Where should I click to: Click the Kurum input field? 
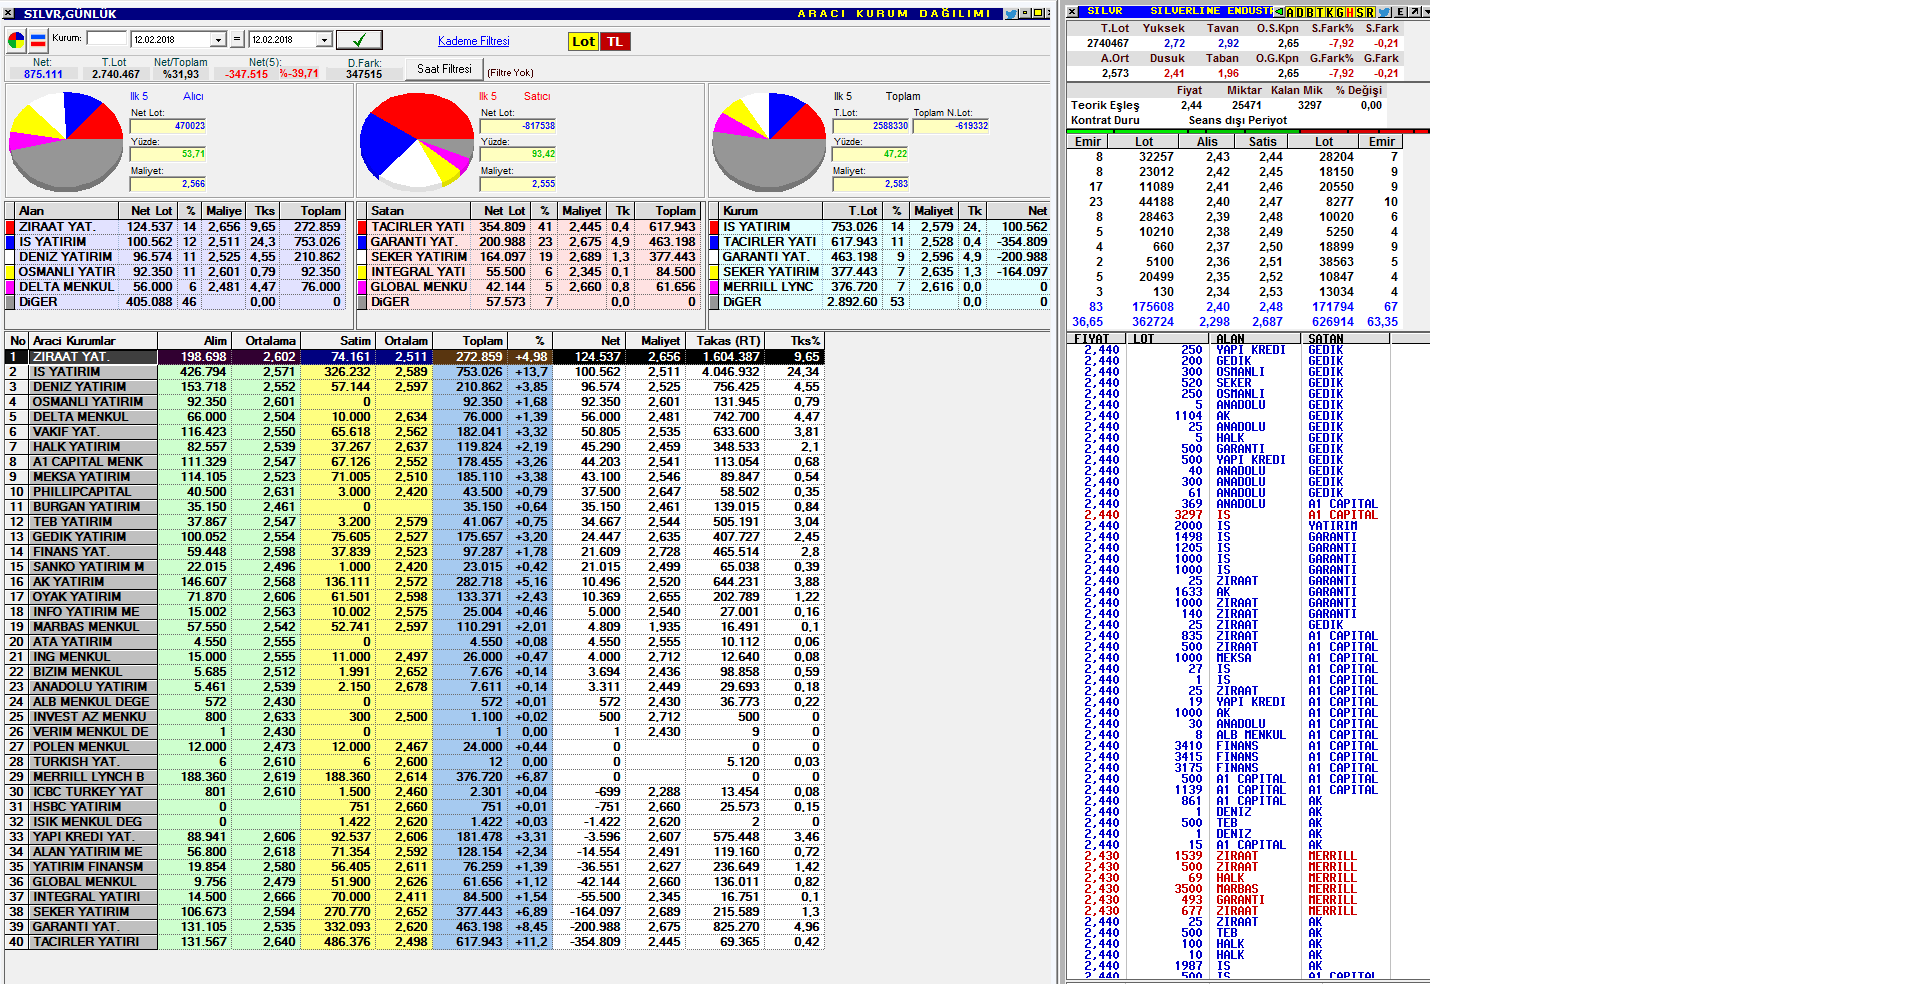[x=107, y=39]
